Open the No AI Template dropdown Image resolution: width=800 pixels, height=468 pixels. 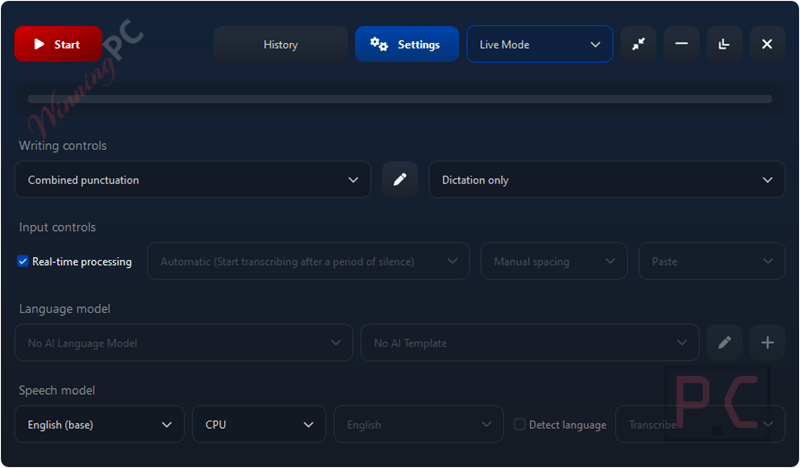530,343
